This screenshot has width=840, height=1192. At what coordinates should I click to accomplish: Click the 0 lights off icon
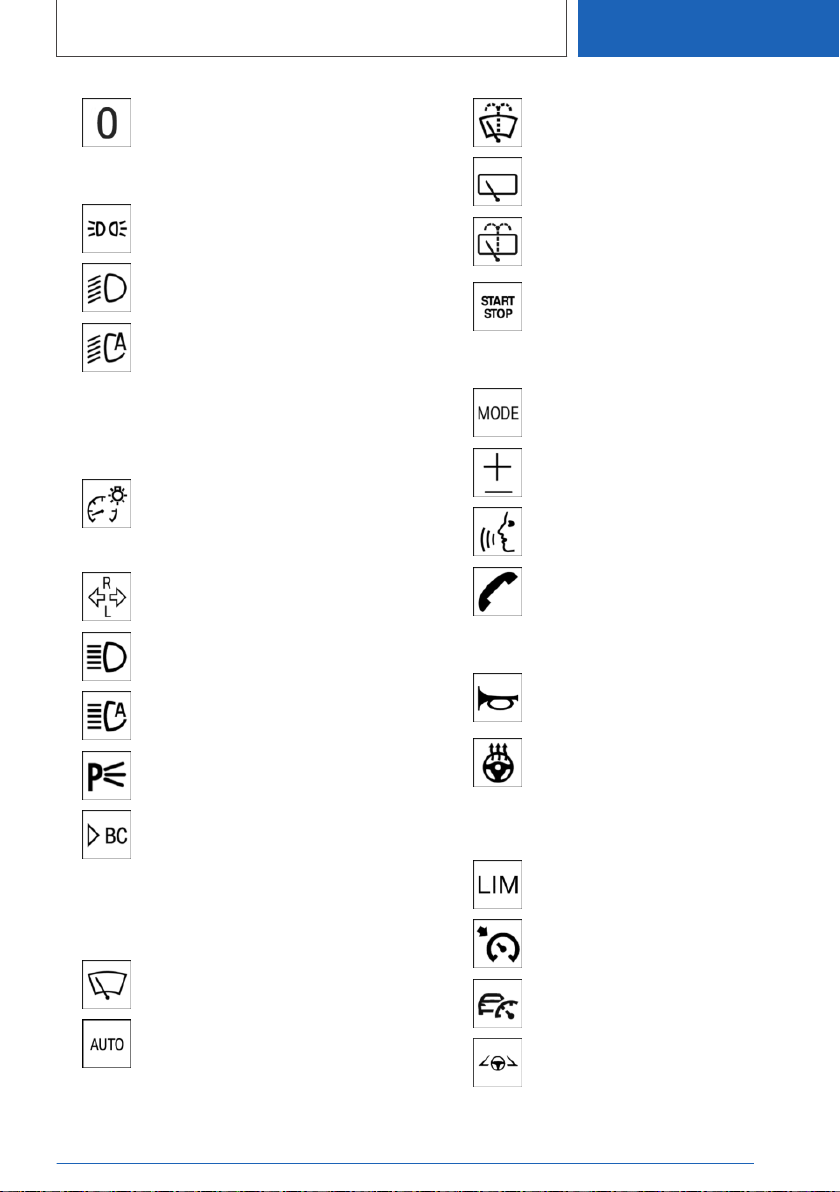coord(106,122)
